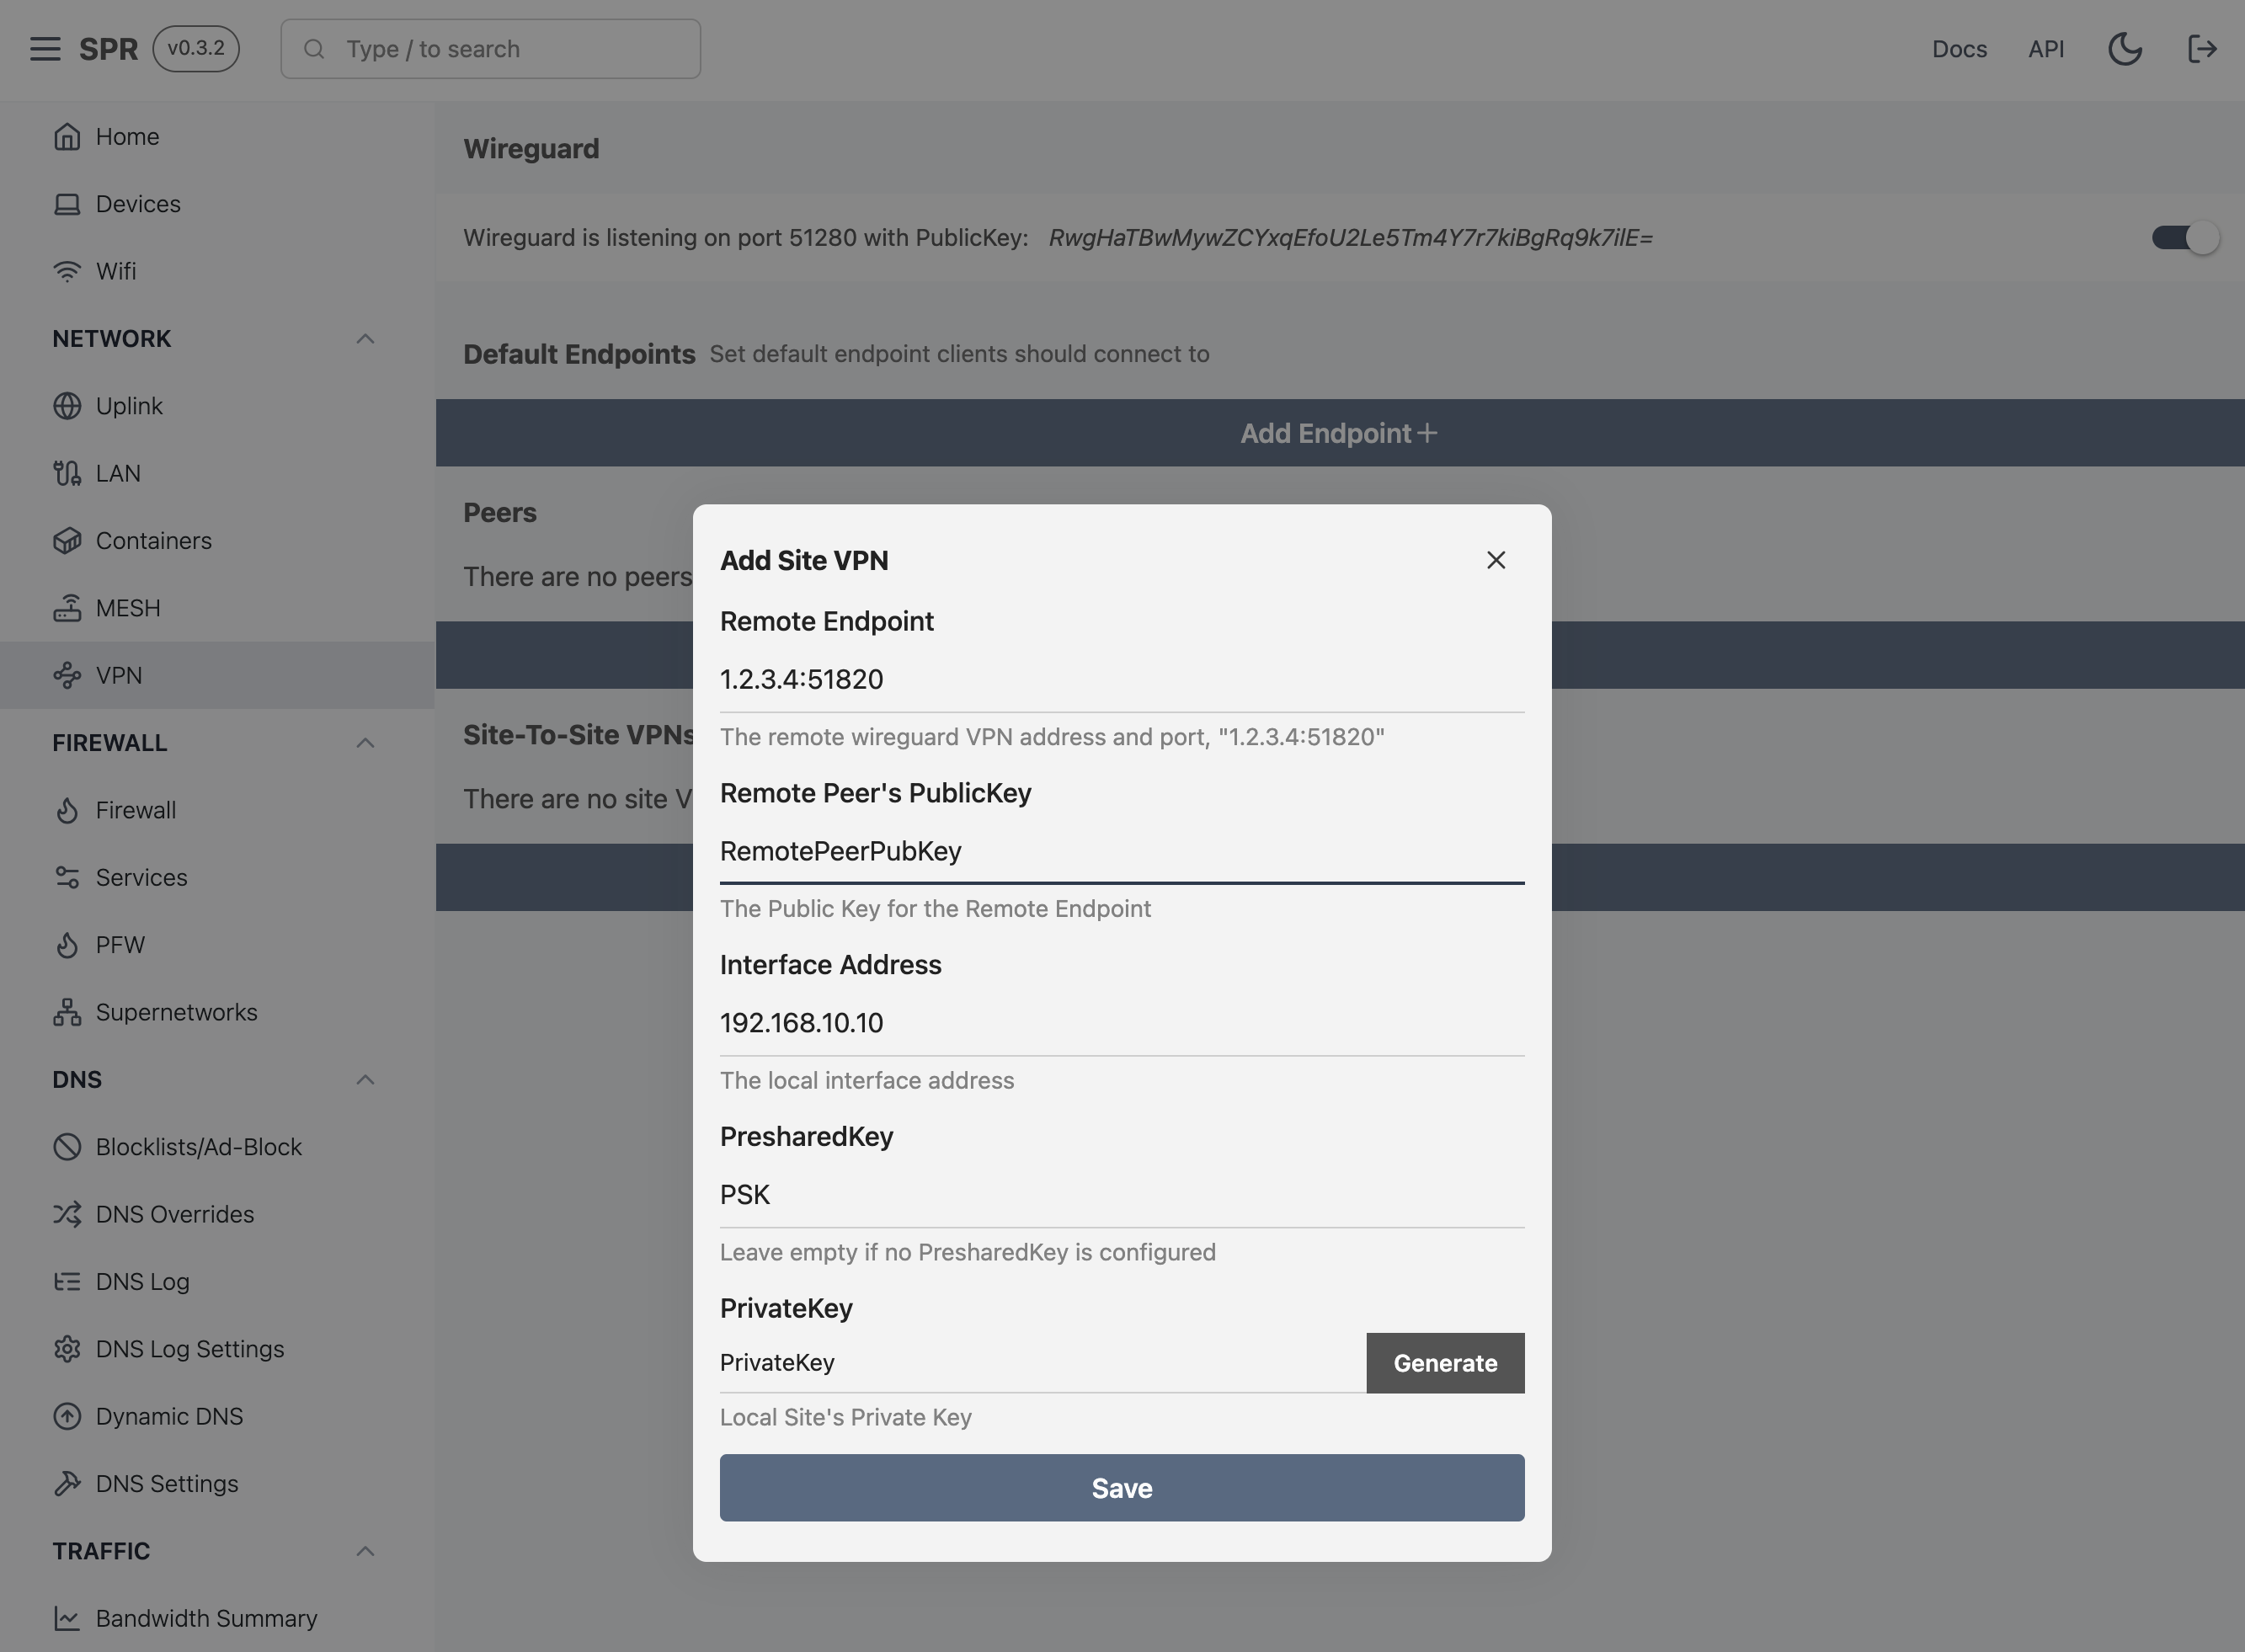Focus the Interface Address field
The width and height of the screenshot is (2245, 1652).
coord(1122,1023)
